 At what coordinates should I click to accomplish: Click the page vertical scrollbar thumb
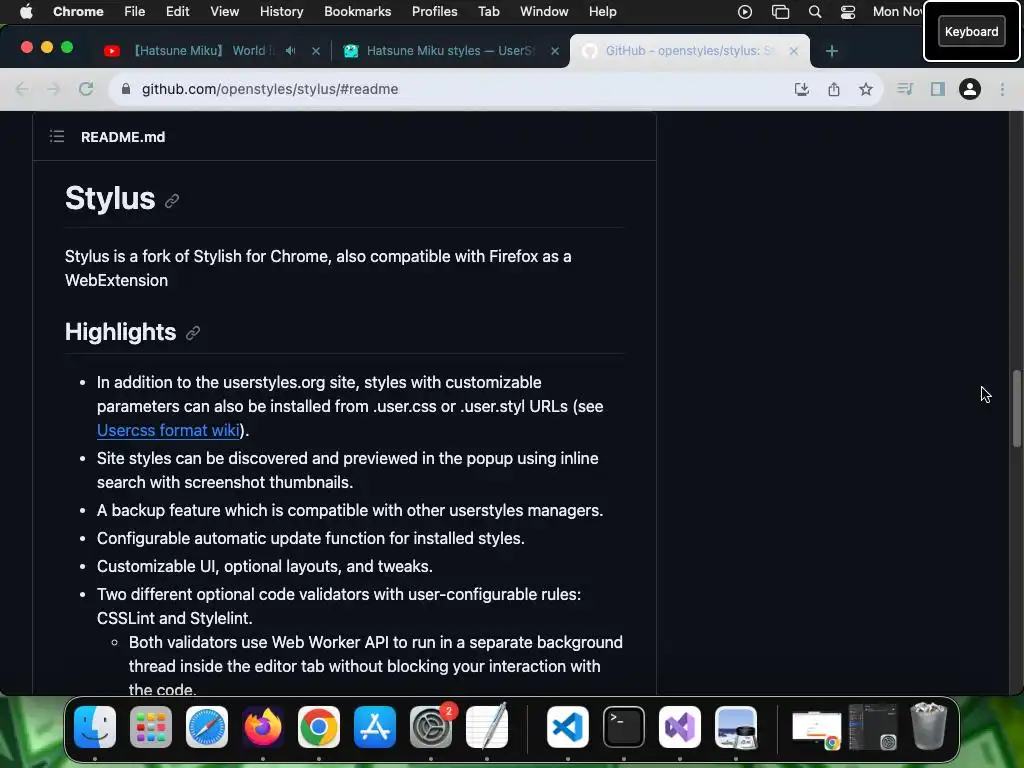[1016, 409]
